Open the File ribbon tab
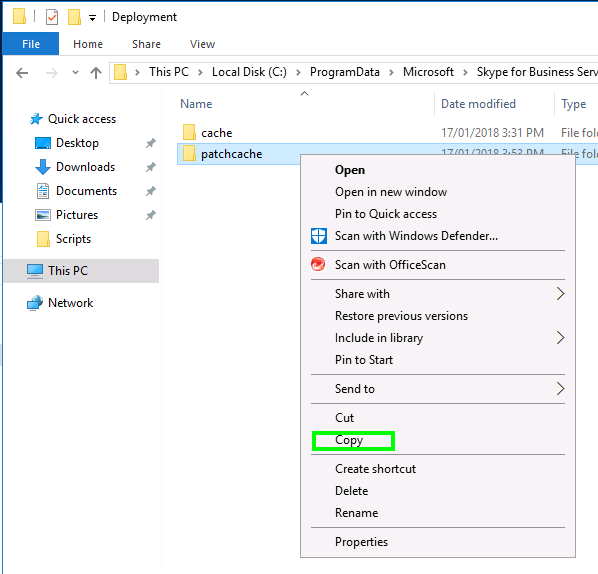598x574 pixels. (31, 44)
